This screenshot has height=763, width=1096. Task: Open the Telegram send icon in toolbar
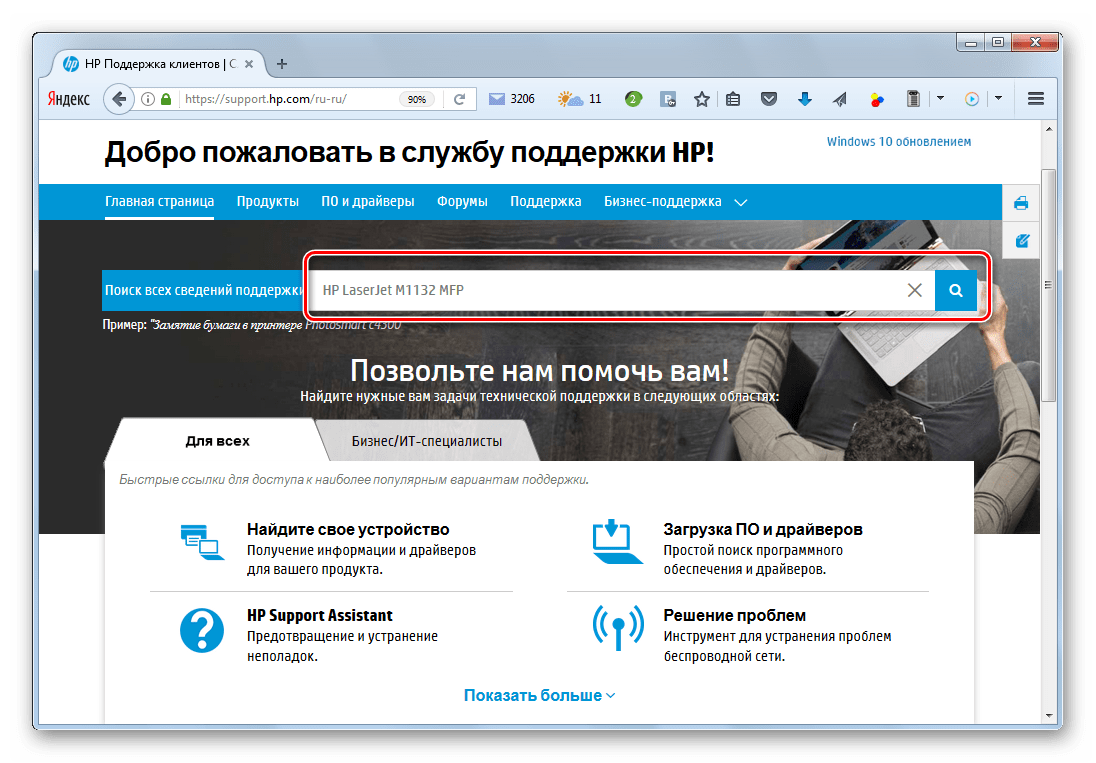pyautogui.click(x=839, y=98)
